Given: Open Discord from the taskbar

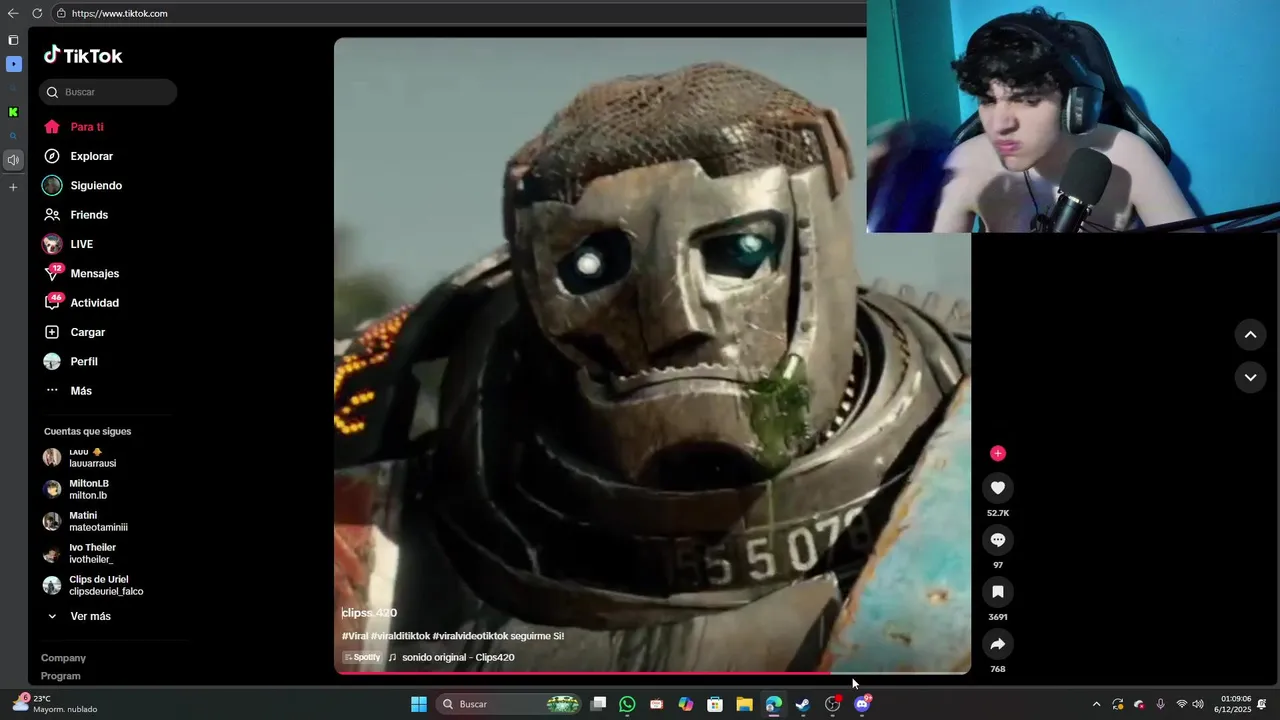Looking at the screenshot, I should (862, 704).
